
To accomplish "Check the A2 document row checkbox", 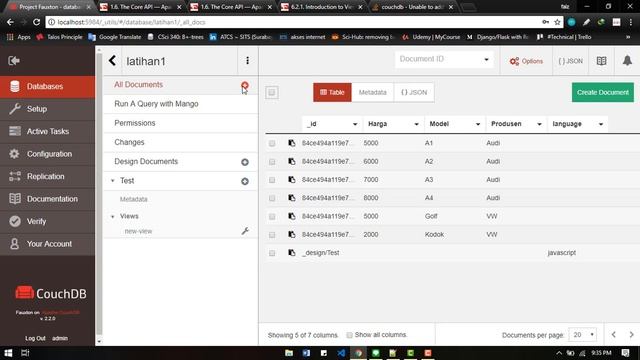I will point(272,162).
